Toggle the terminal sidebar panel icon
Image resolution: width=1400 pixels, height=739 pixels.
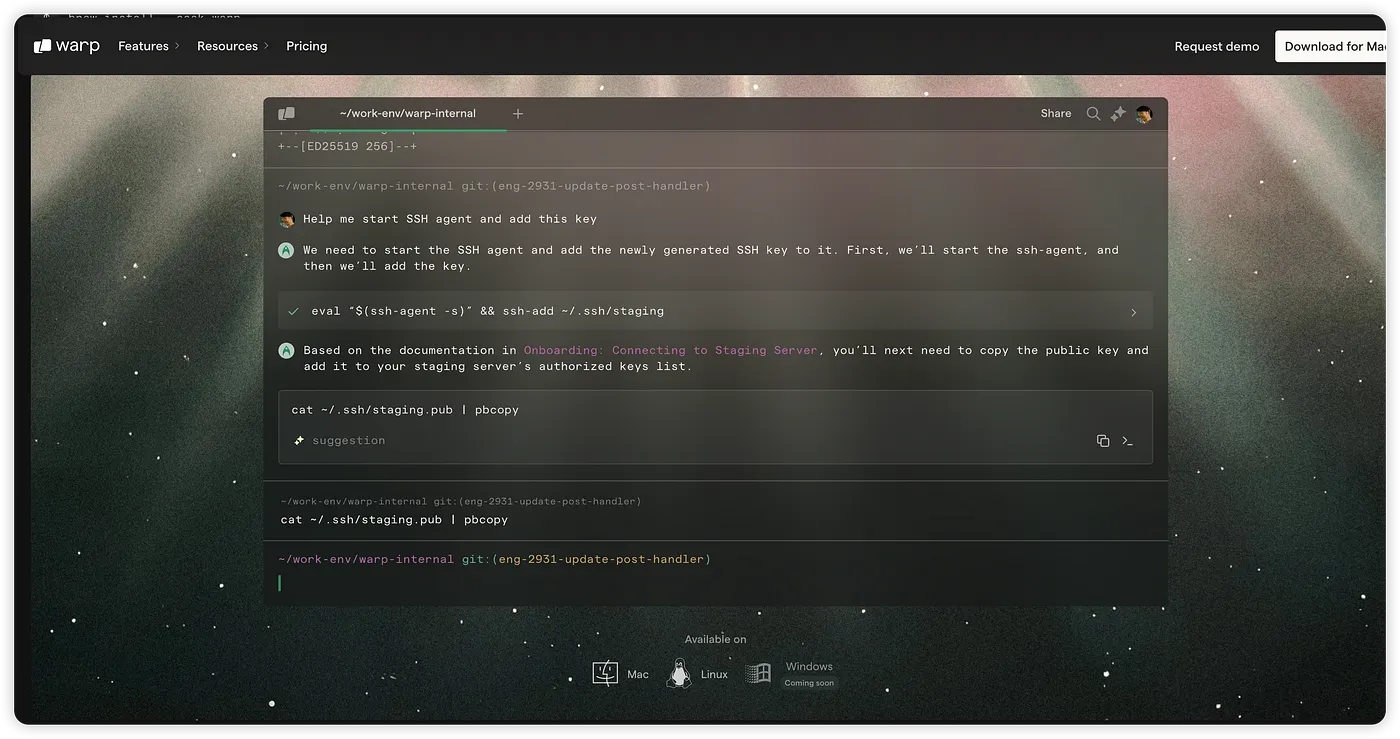point(287,114)
